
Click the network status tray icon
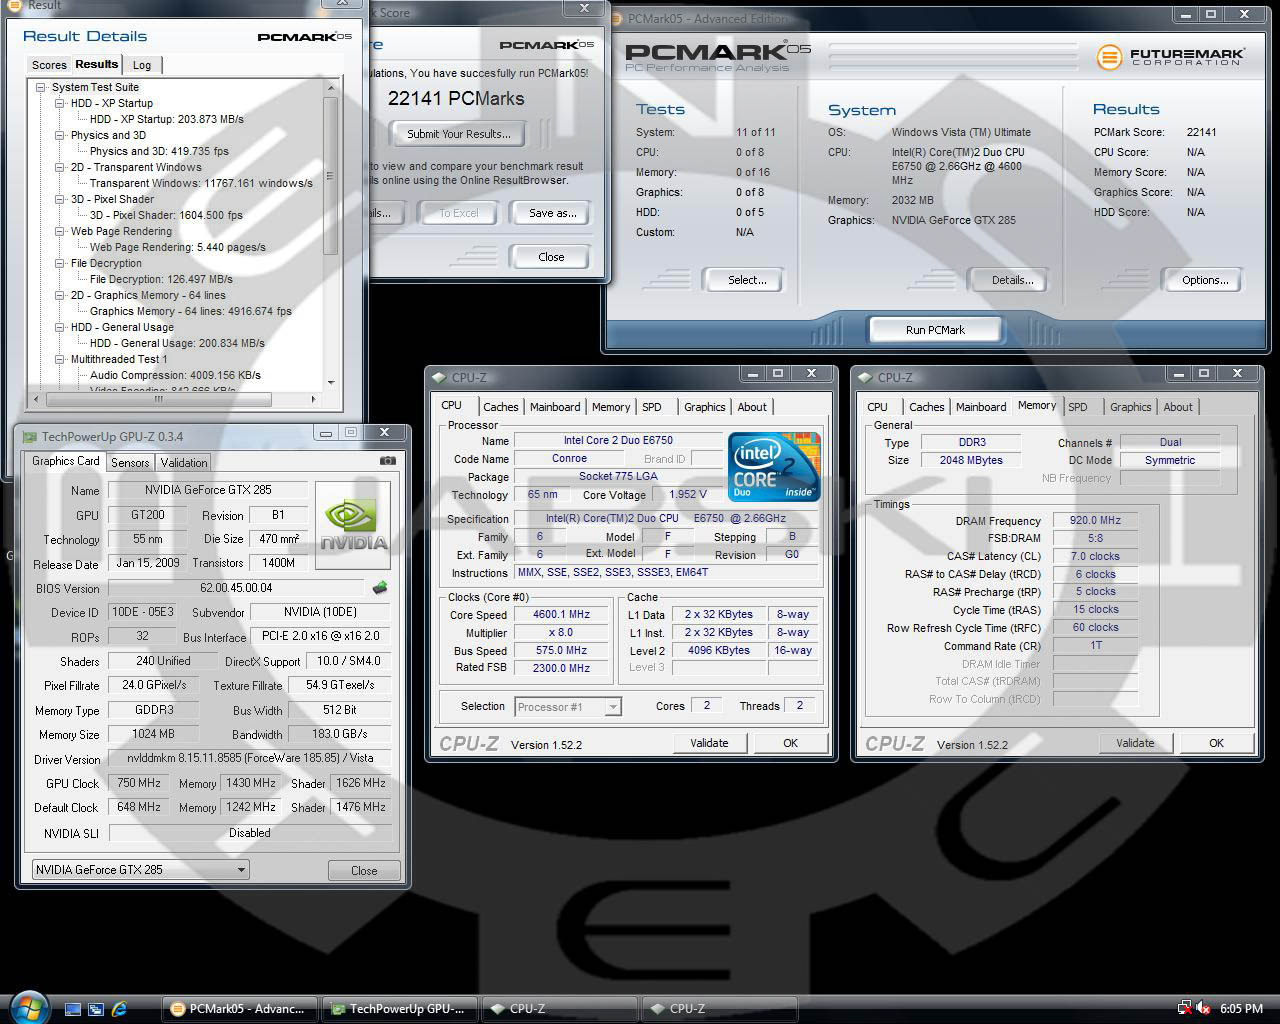pyautogui.click(x=1185, y=1008)
